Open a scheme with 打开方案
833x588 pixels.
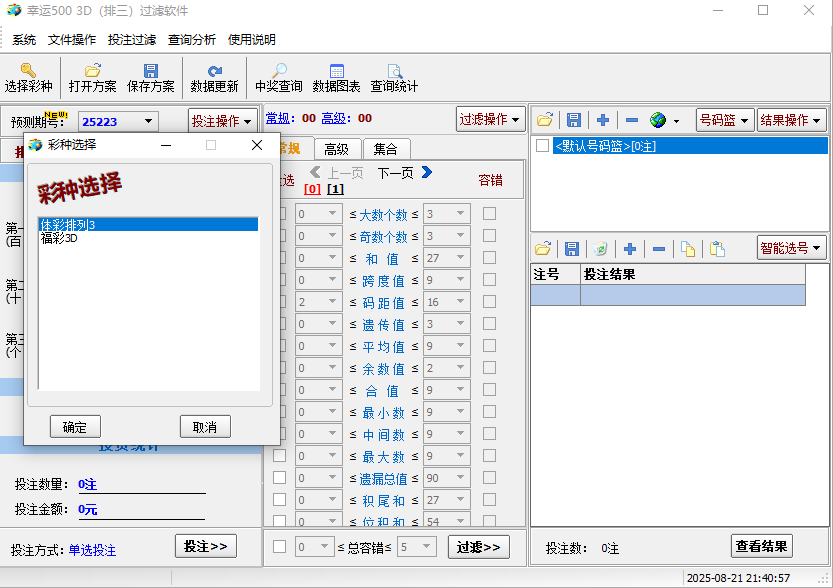(x=92, y=71)
